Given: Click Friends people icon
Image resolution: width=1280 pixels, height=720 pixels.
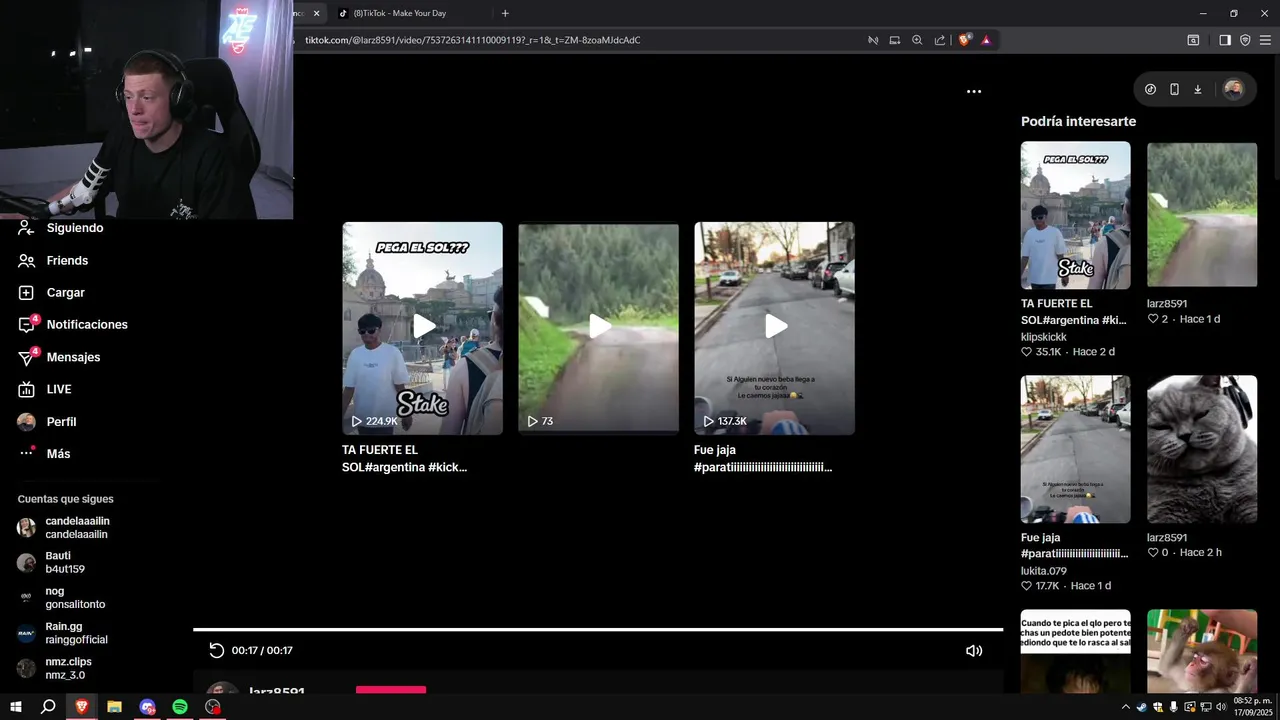Looking at the screenshot, I should point(26,260).
